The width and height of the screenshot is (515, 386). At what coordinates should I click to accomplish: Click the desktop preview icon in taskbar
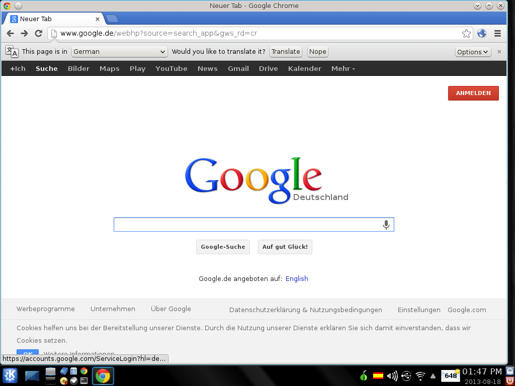(x=32, y=376)
